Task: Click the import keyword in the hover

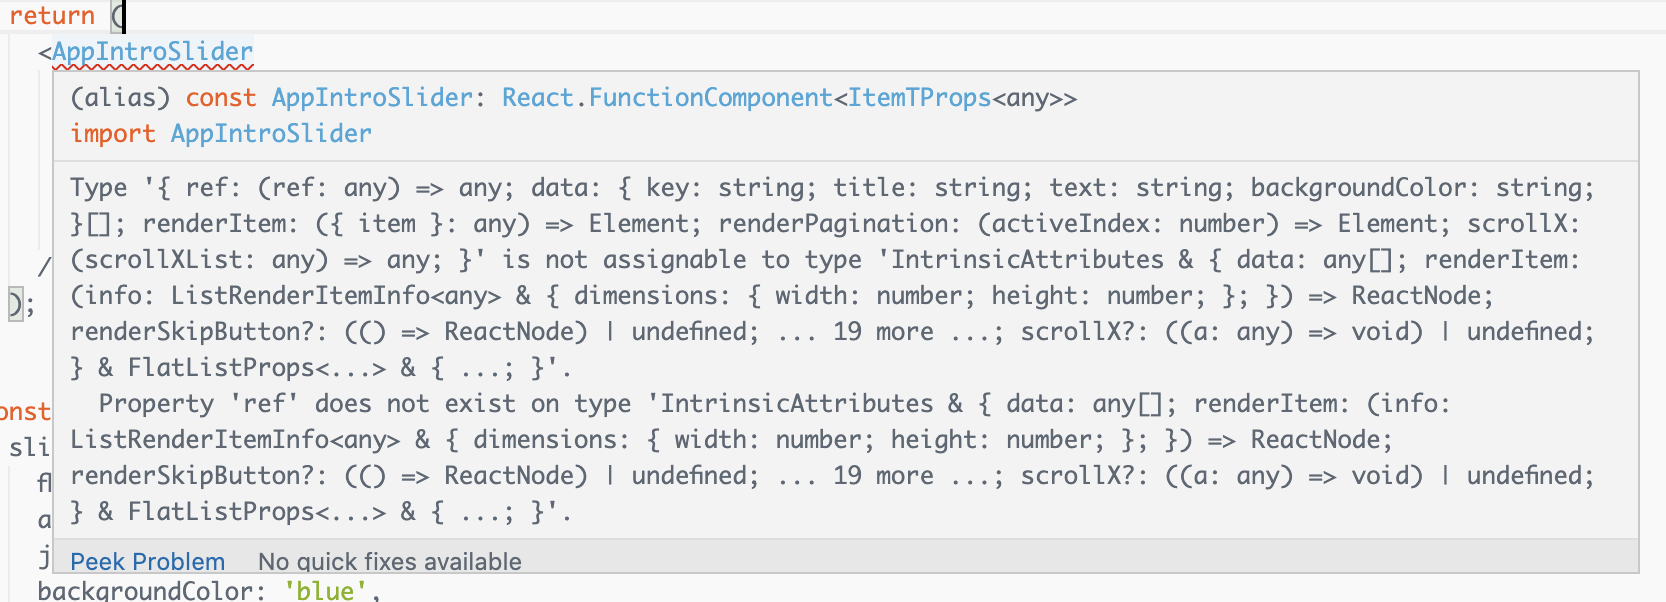Action: point(113,134)
